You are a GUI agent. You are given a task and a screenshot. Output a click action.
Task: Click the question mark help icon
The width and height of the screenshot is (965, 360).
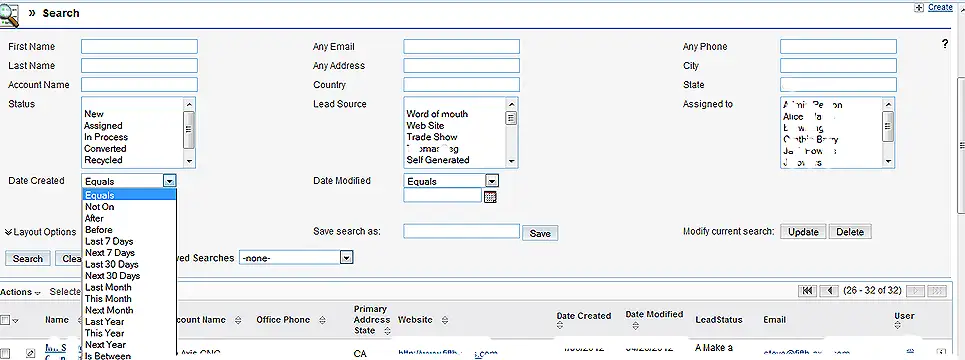(945, 44)
